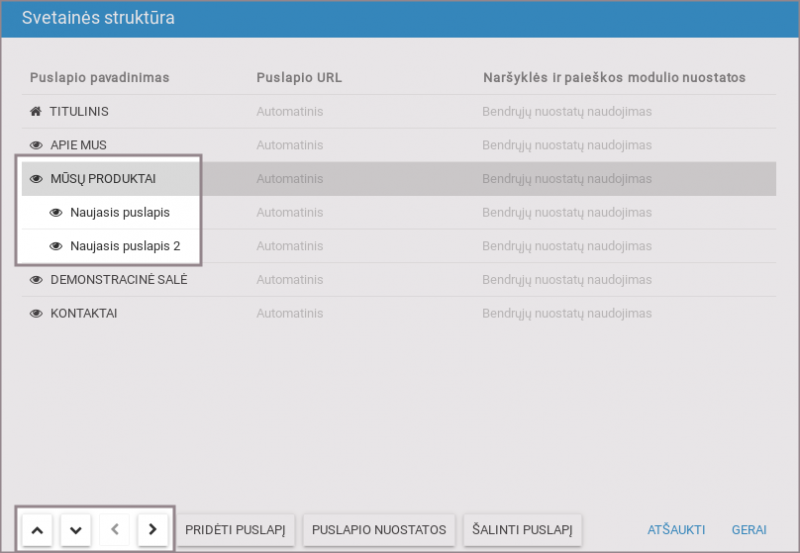Viewport: 800px width, 553px height.
Task: Select the TITULINIS page row
Action: click(x=79, y=112)
